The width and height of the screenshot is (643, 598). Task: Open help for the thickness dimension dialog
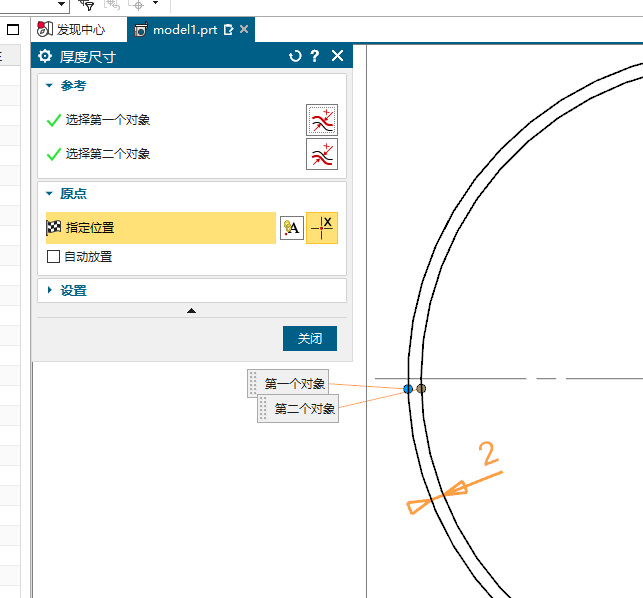[x=315, y=57]
